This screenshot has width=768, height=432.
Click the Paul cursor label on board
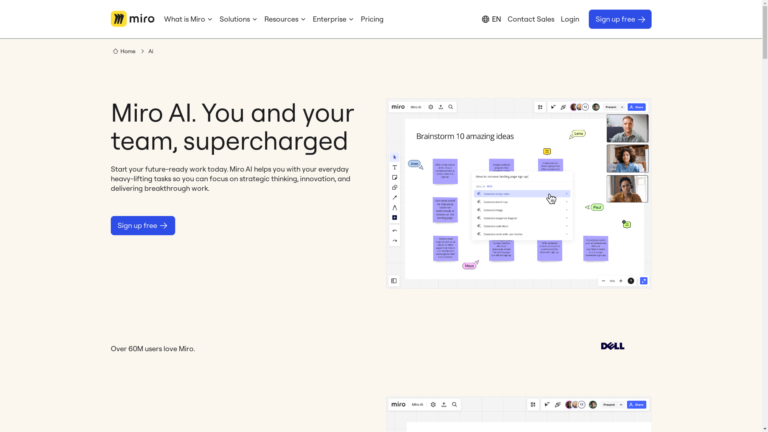click(x=597, y=207)
